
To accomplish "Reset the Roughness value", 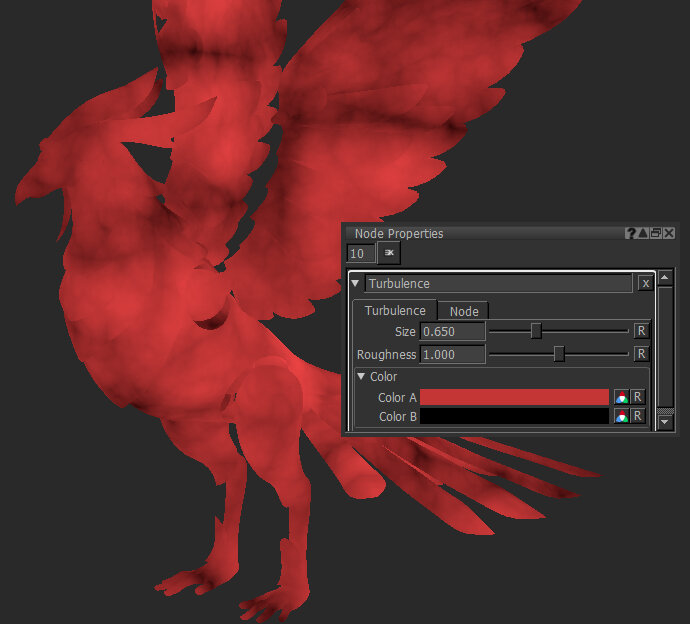I will (640, 354).
